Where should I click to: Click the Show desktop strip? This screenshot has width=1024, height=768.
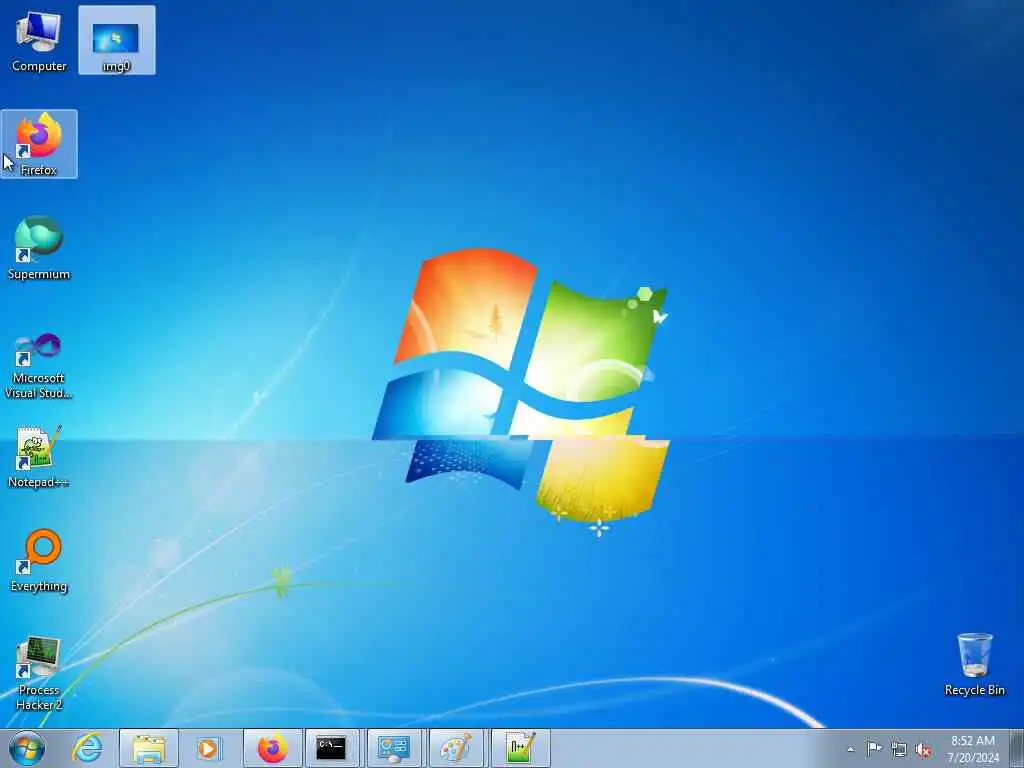tap(1017, 748)
